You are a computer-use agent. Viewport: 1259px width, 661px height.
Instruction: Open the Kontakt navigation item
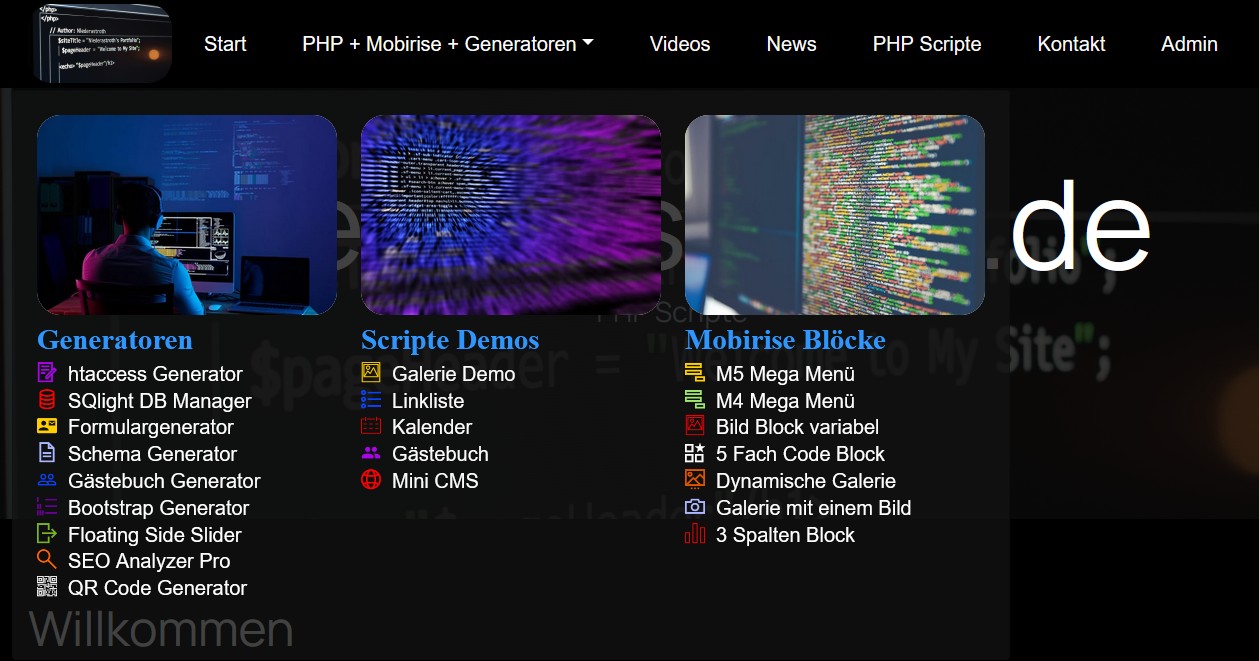1071,44
